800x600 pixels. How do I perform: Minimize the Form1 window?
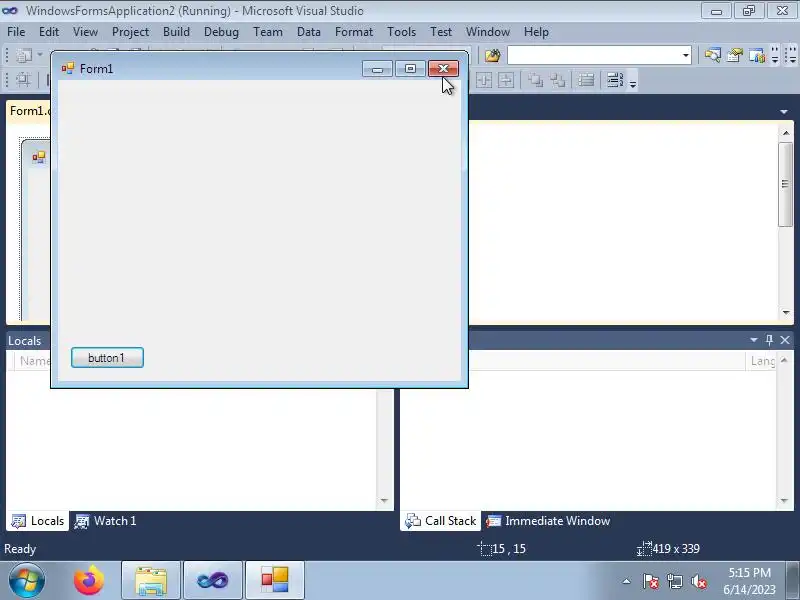(x=378, y=68)
